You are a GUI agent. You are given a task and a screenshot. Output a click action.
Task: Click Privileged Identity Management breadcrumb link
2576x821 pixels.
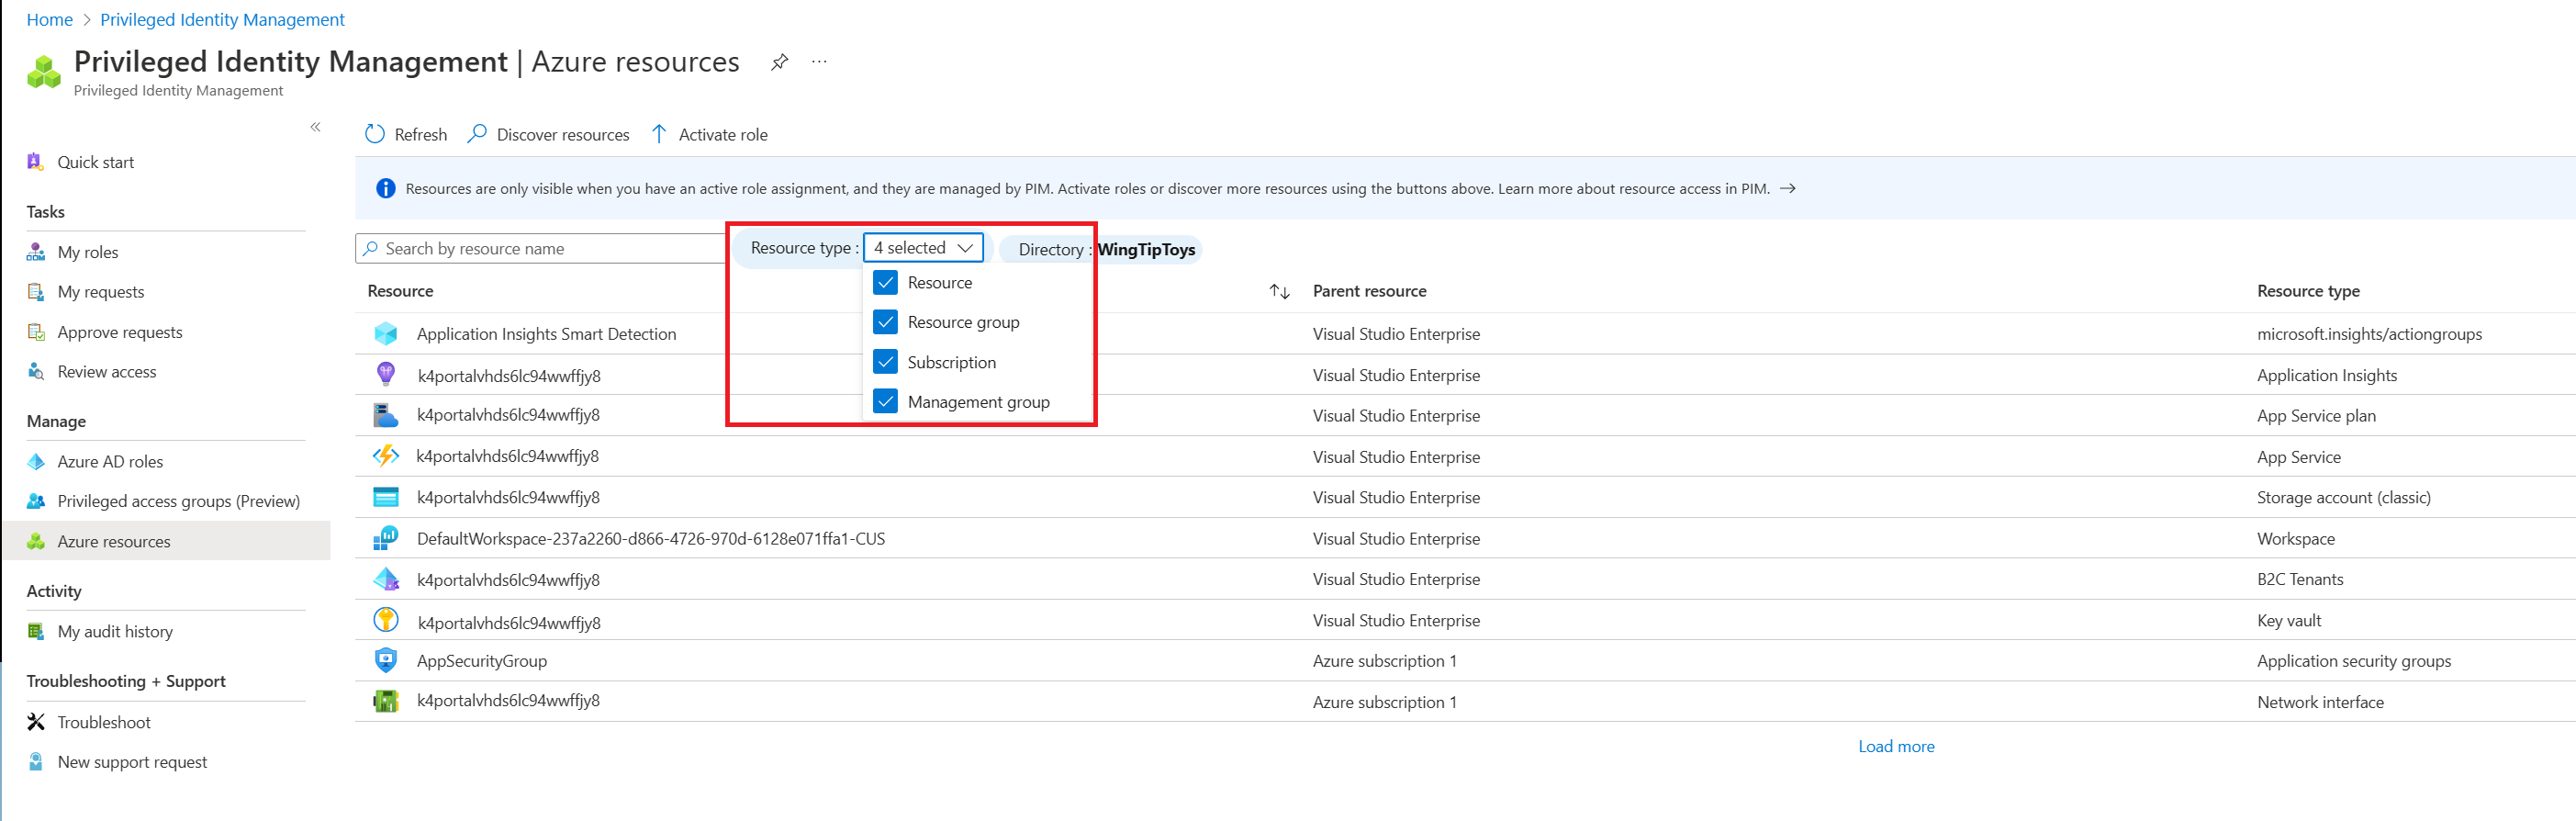[222, 19]
